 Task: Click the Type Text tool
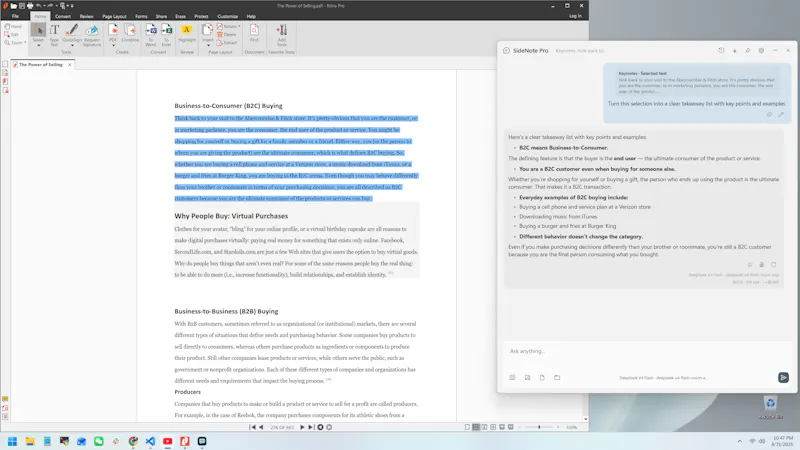(x=54, y=35)
